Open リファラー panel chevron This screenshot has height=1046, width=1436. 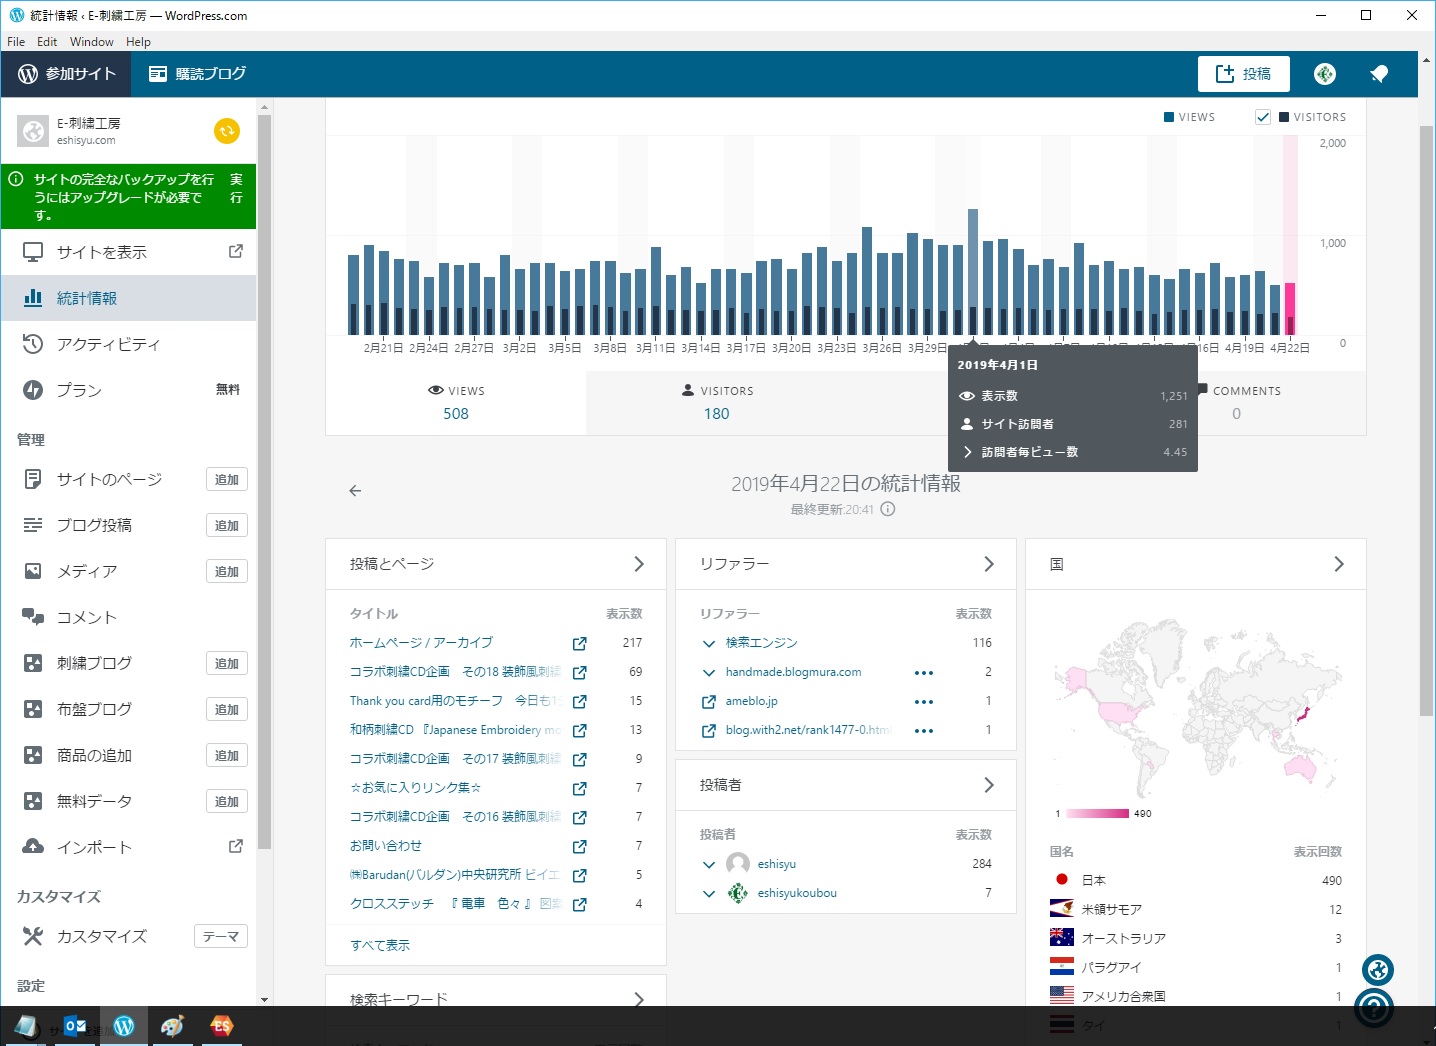pyautogui.click(x=989, y=564)
